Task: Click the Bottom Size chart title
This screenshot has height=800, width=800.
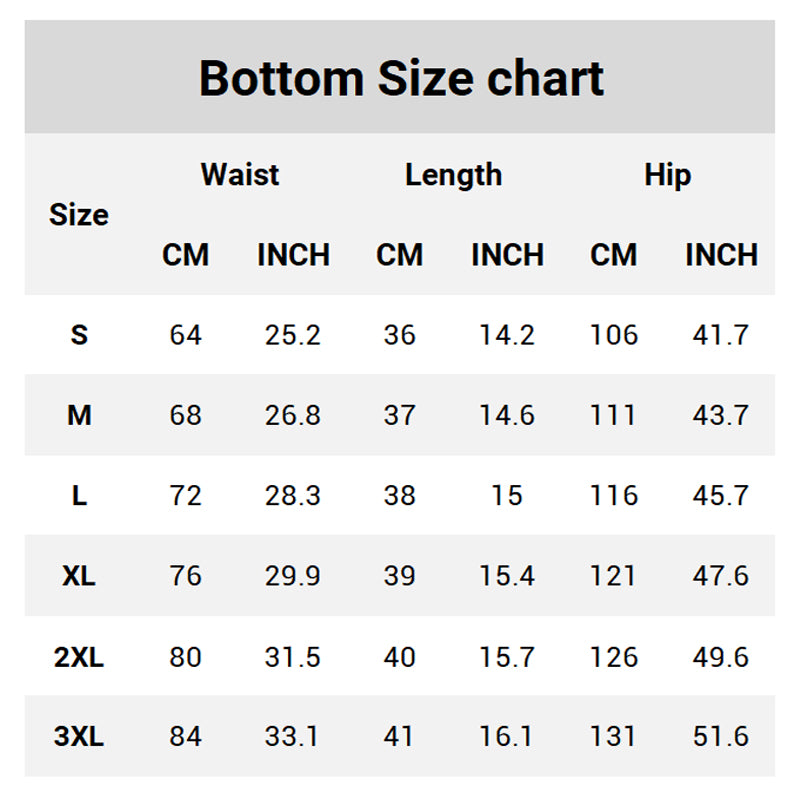Action: pyautogui.click(x=401, y=78)
